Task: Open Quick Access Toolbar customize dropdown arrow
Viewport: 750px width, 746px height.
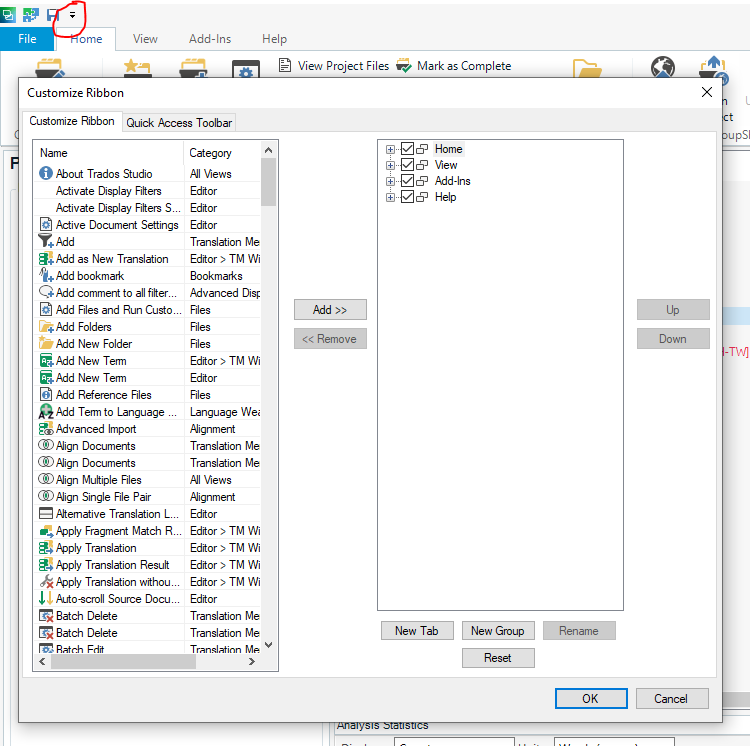Action: (72, 15)
